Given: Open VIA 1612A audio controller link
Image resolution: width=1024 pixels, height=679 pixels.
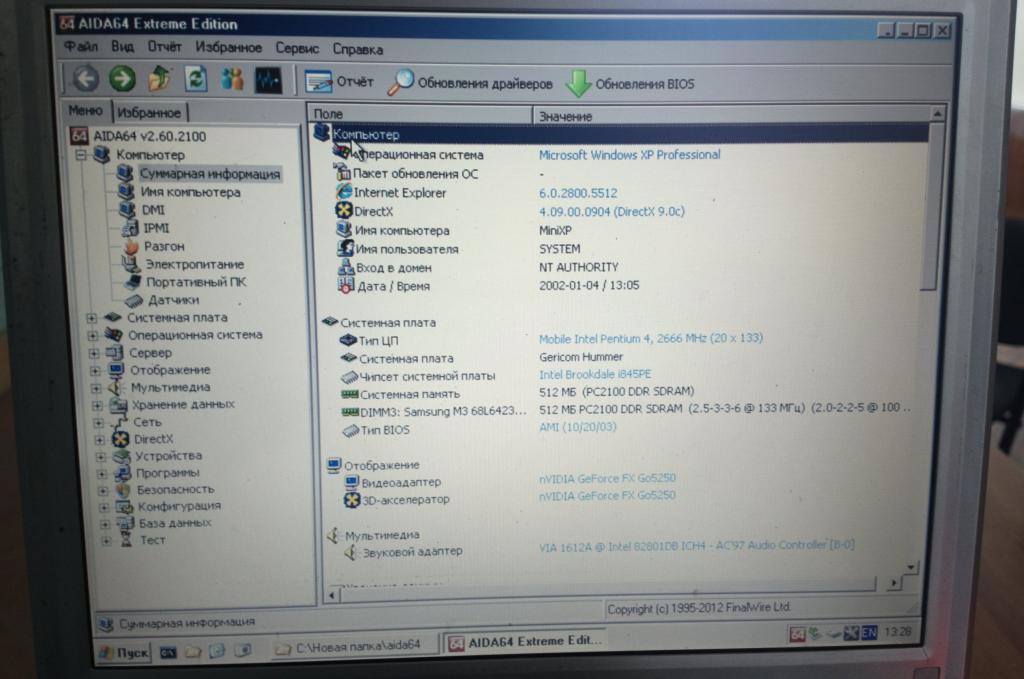Looking at the screenshot, I should tap(697, 546).
